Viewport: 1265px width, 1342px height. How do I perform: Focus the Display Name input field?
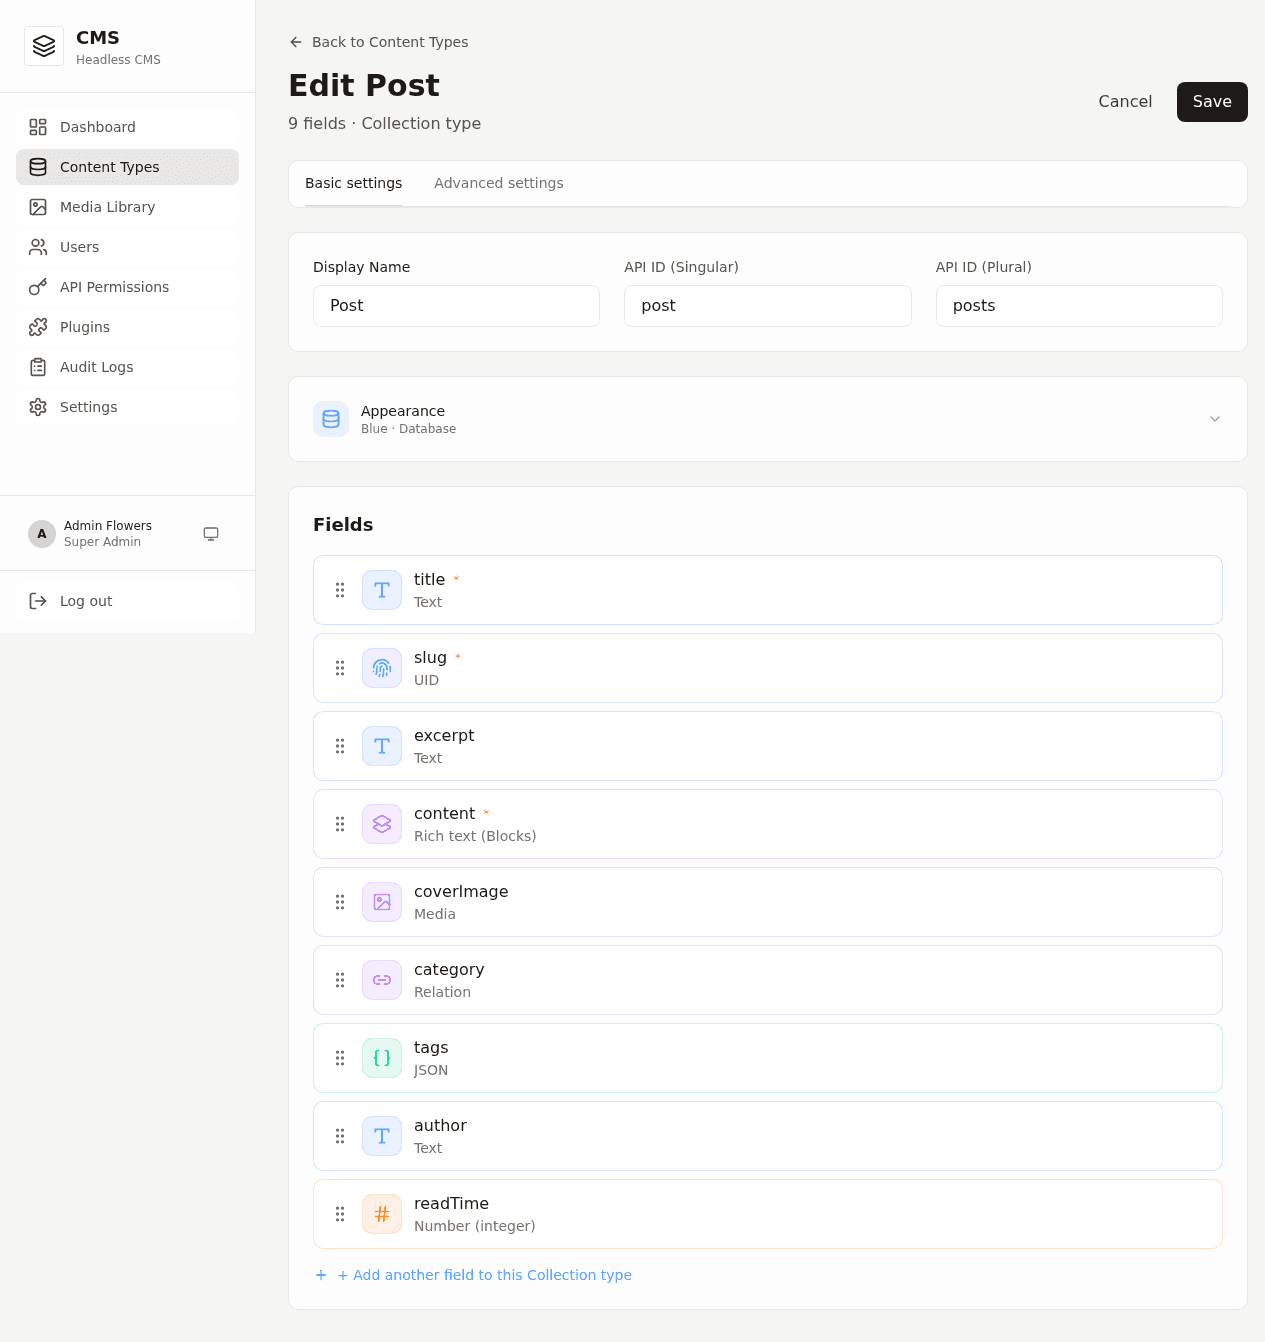point(456,306)
